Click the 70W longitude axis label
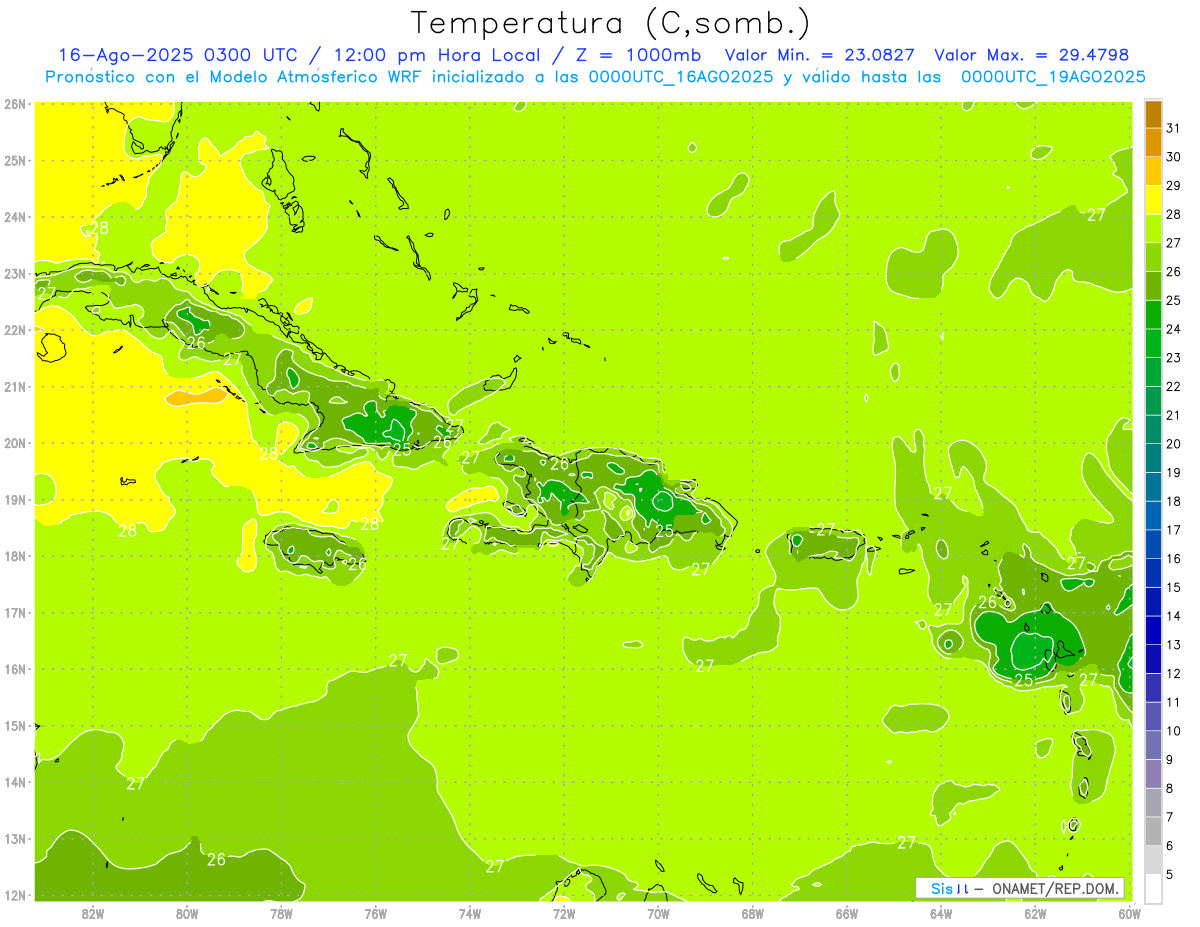 [658, 913]
